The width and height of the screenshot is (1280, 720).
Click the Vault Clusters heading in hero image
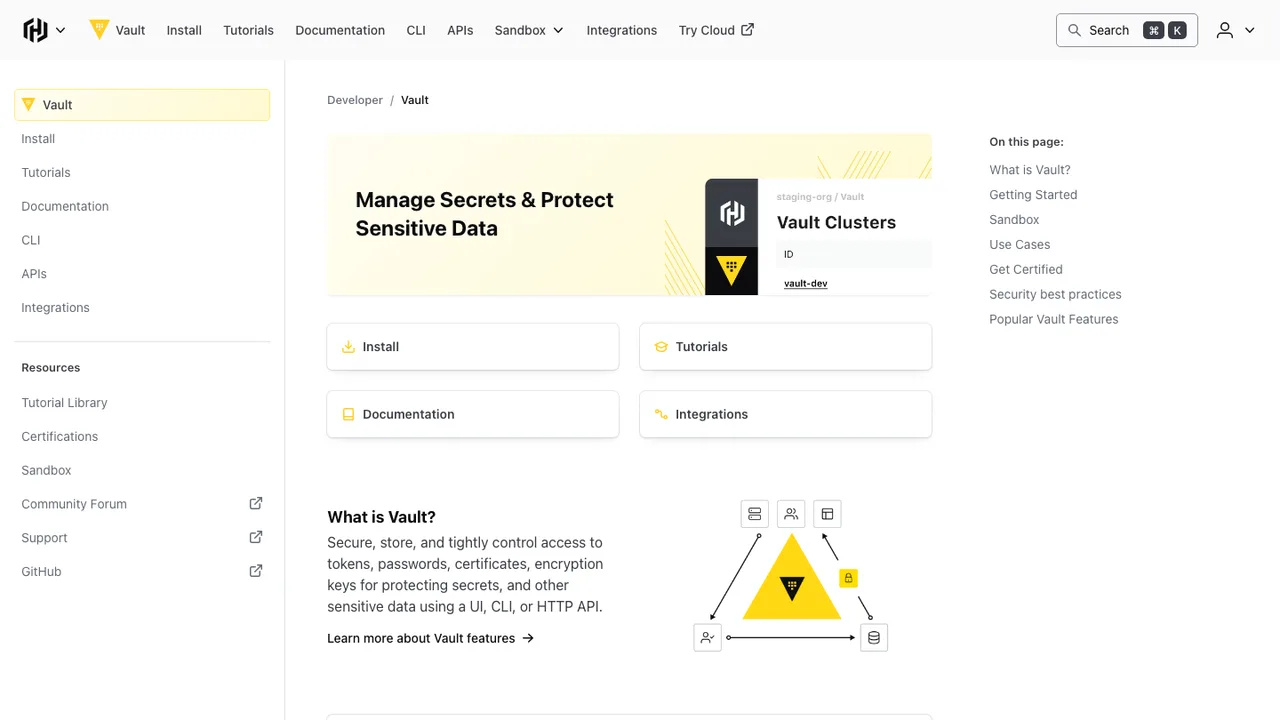pyautogui.click(x=836, y=223)
